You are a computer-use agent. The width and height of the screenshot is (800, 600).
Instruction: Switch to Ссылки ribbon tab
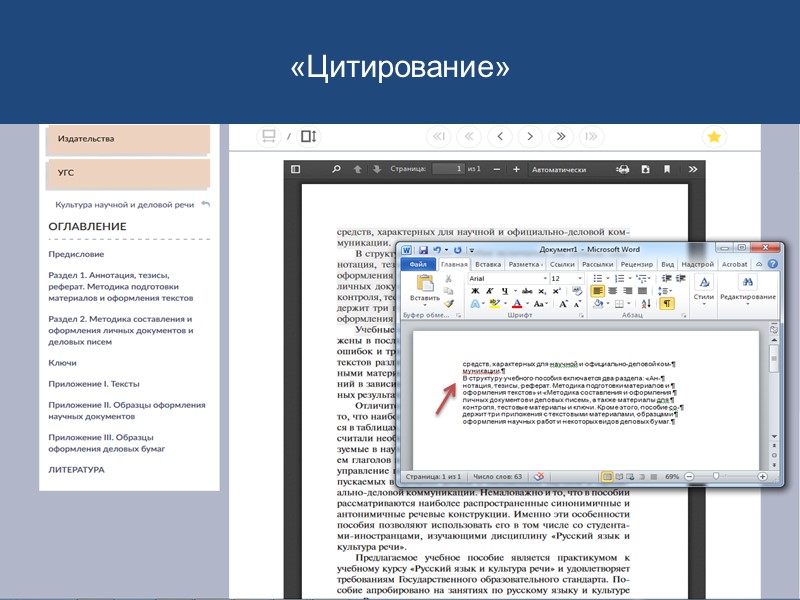point(562,264)
